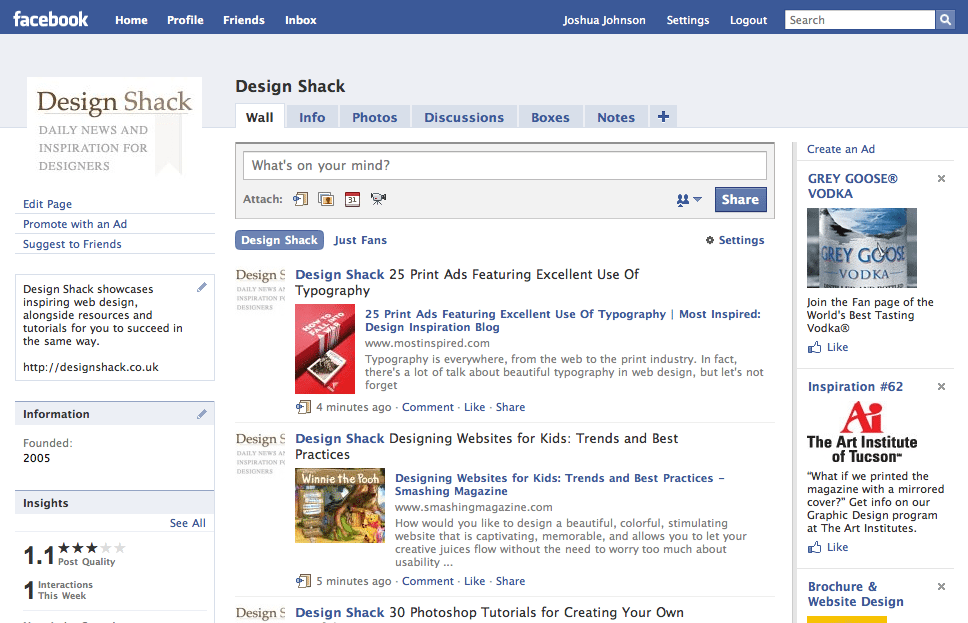Click the Inspiration #62 ad title

(x=855, y=387)
